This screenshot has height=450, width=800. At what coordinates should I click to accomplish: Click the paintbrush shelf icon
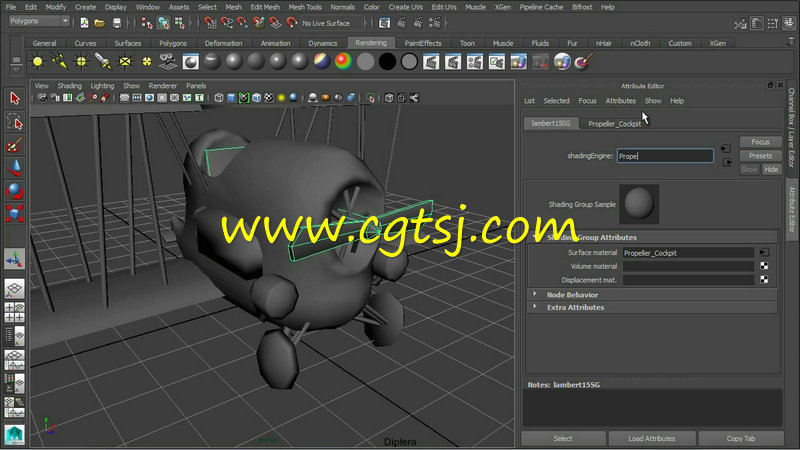click(584, 62)
